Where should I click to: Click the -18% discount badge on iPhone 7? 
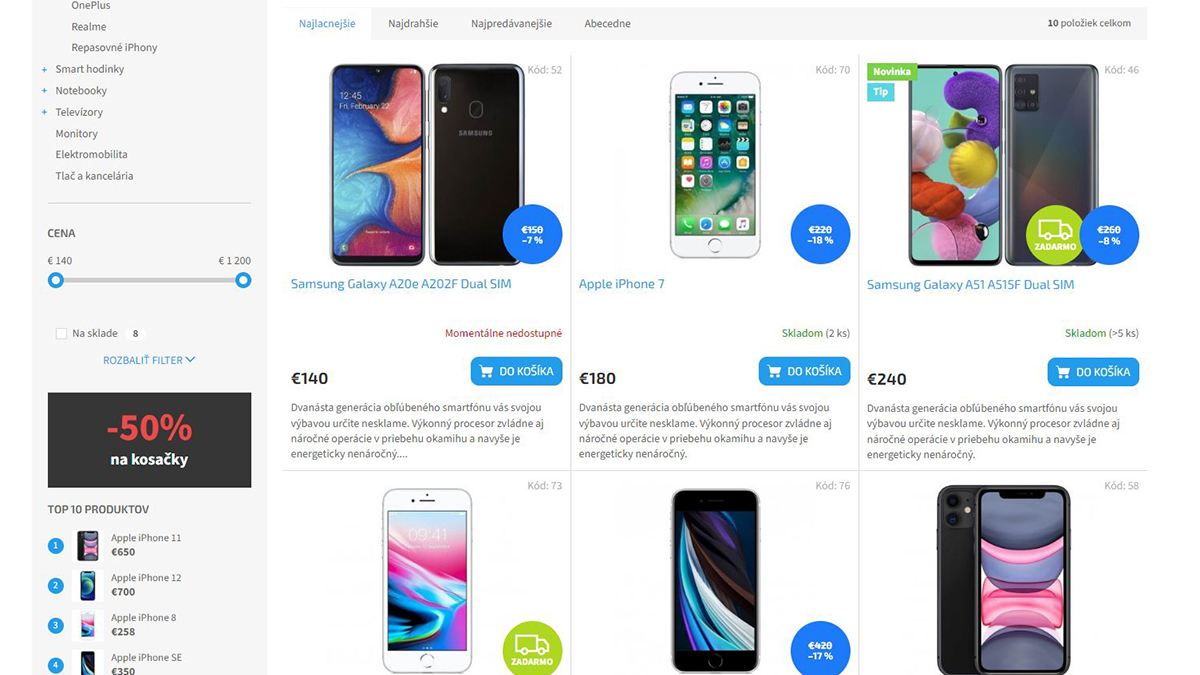tap(820, 235)
